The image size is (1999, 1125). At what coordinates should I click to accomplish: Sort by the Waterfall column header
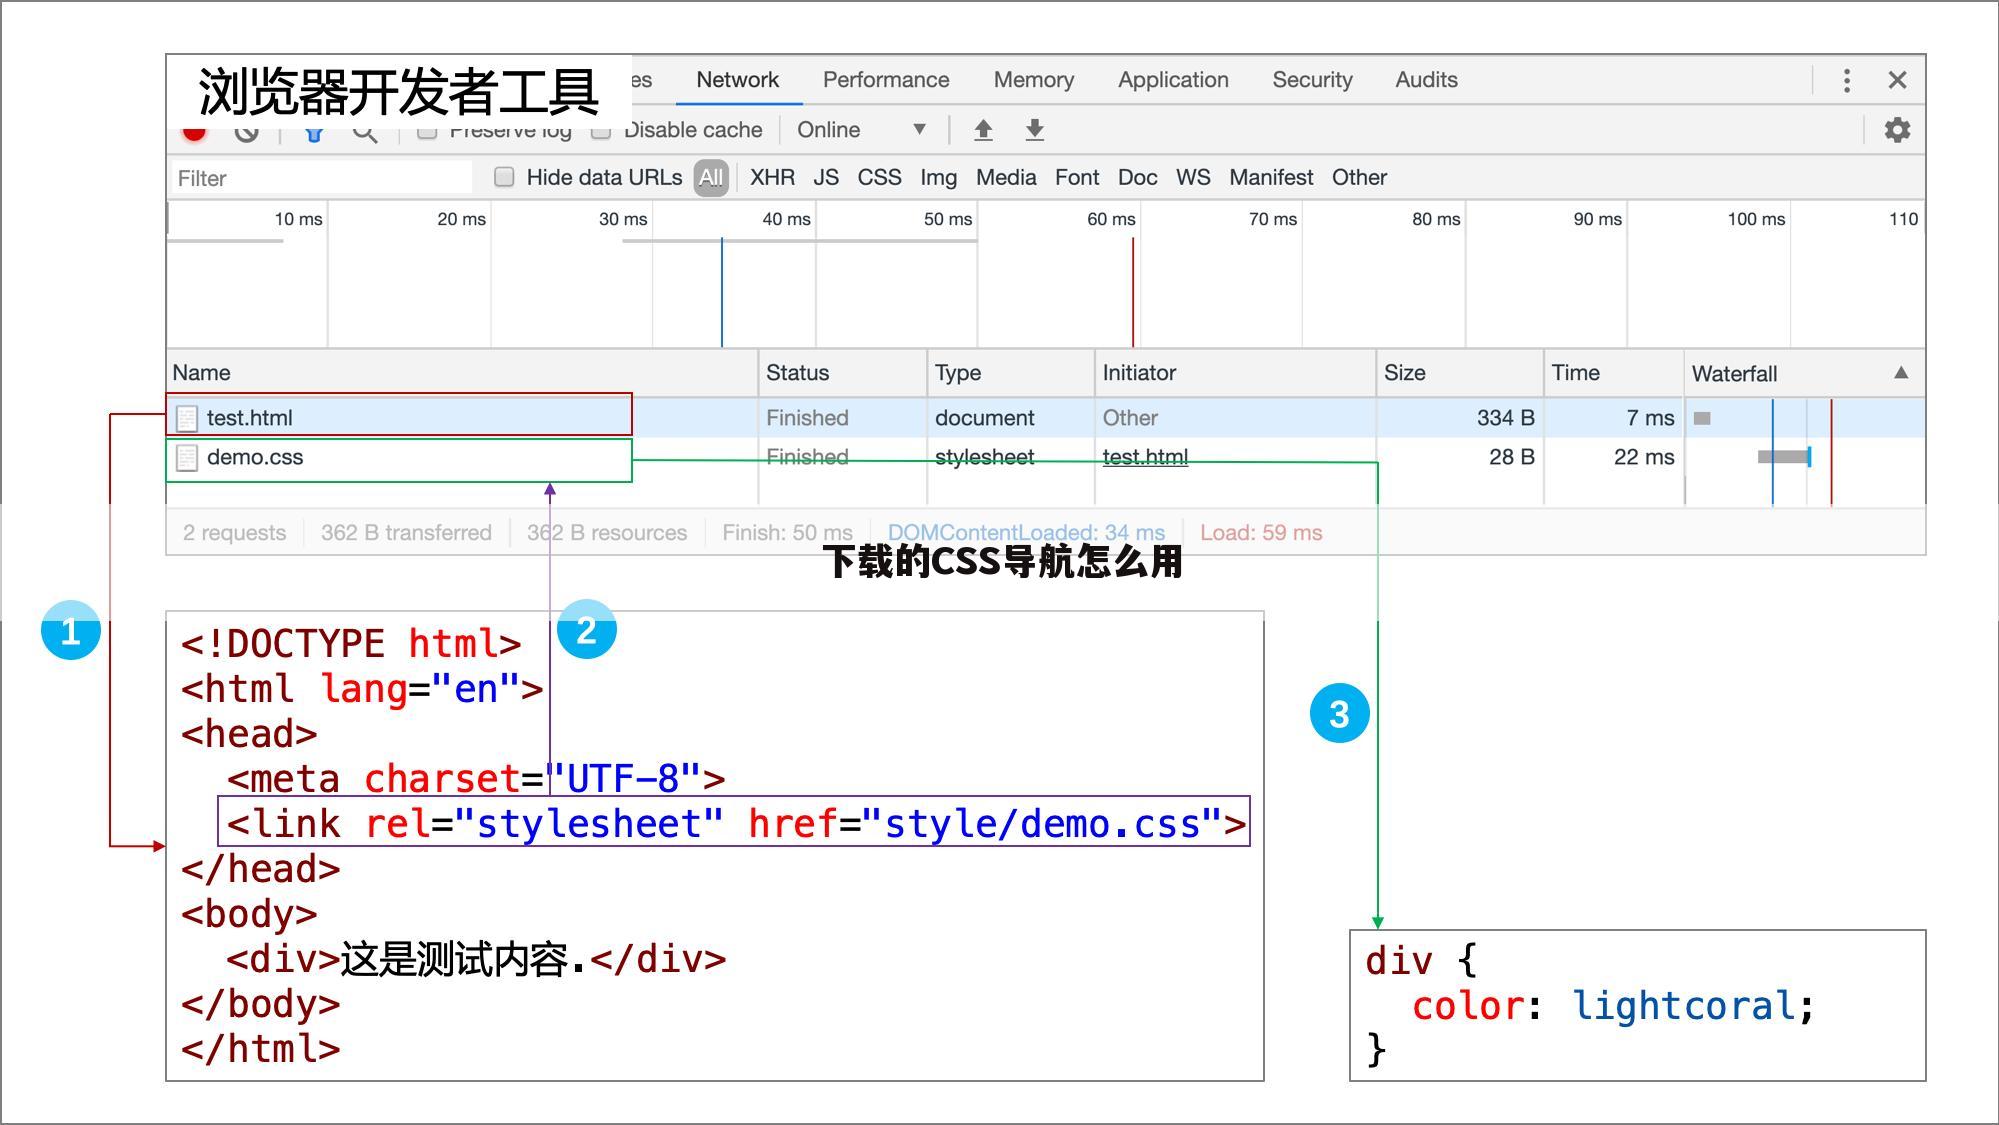[1805, 373]
